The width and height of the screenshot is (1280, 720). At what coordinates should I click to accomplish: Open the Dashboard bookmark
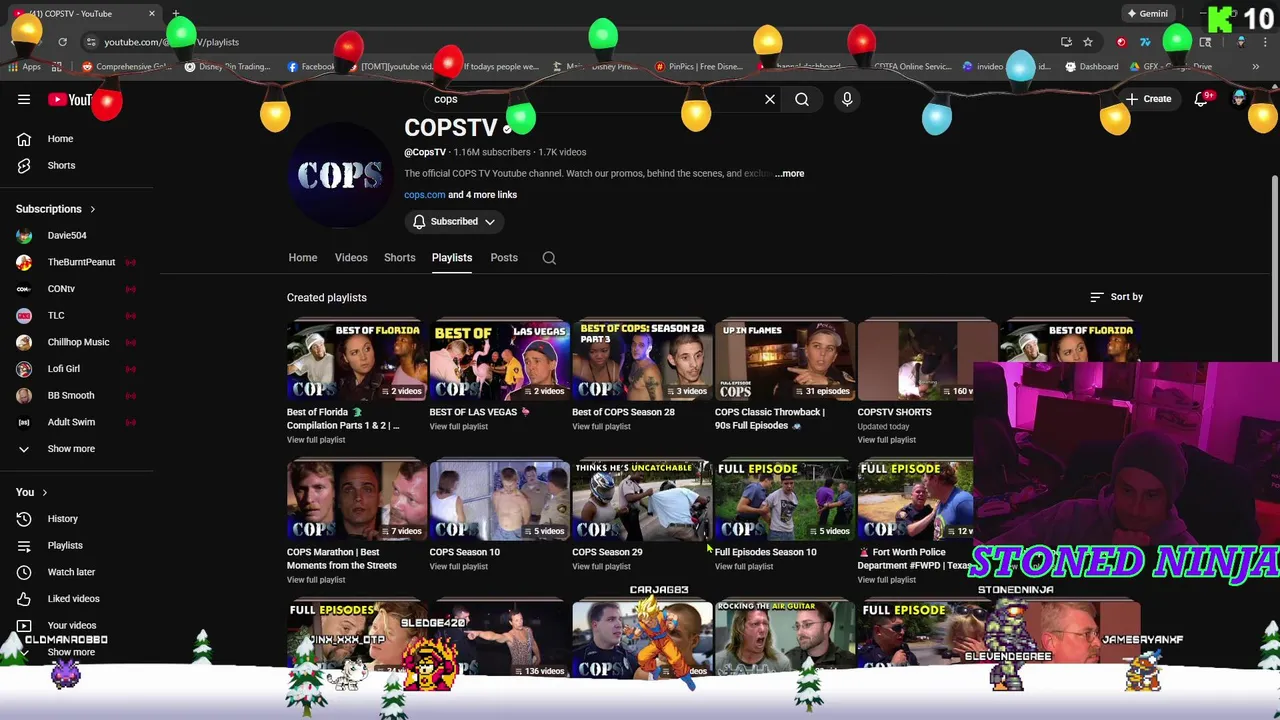(x=1091, y=67)
